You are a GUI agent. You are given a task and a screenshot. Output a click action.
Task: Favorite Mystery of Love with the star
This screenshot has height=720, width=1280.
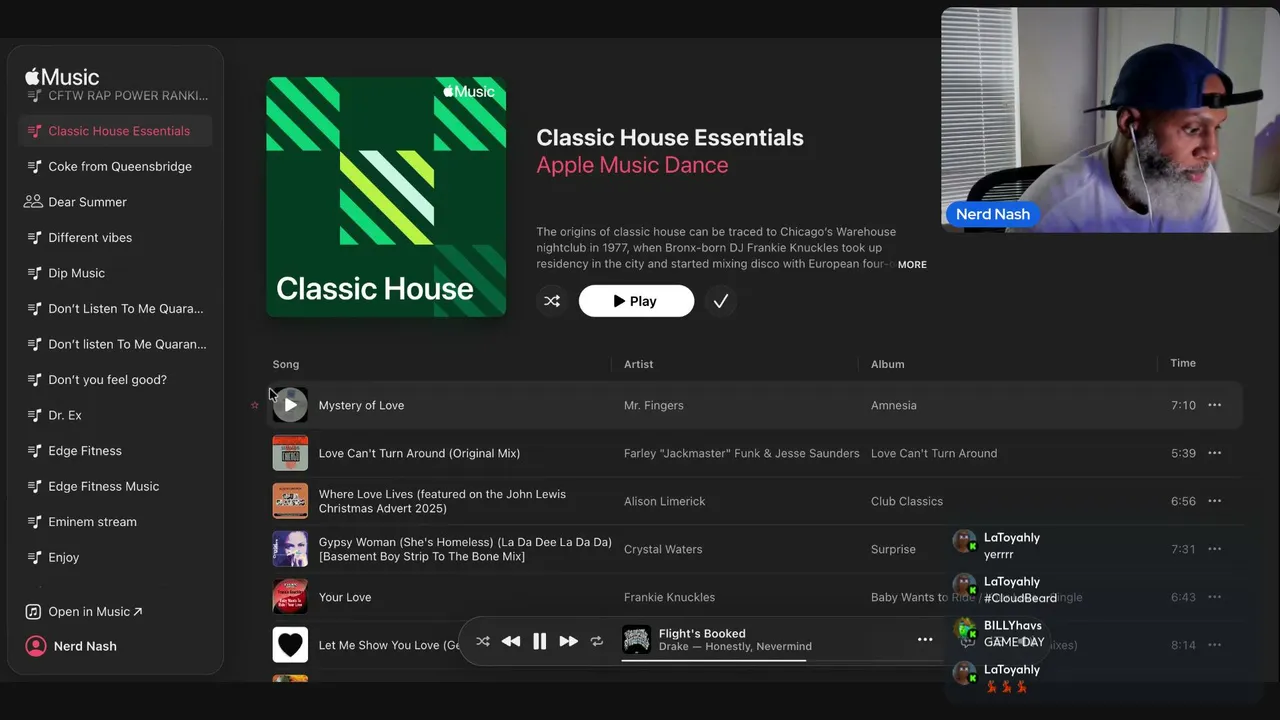(255, 405)
